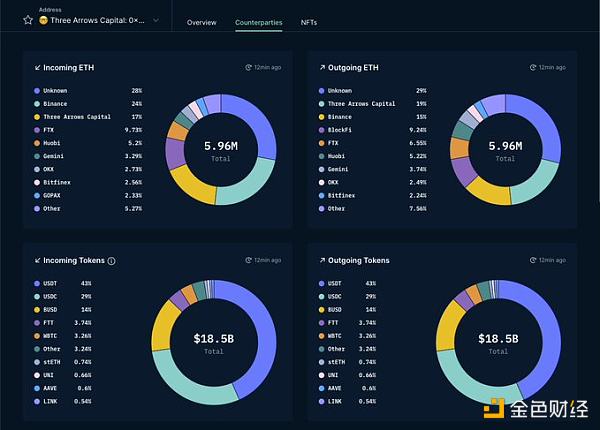Click Three Arrows Capital in Outgoing ETH legend
The height and width of the screenshot is (430, 600).
(362, 103)
